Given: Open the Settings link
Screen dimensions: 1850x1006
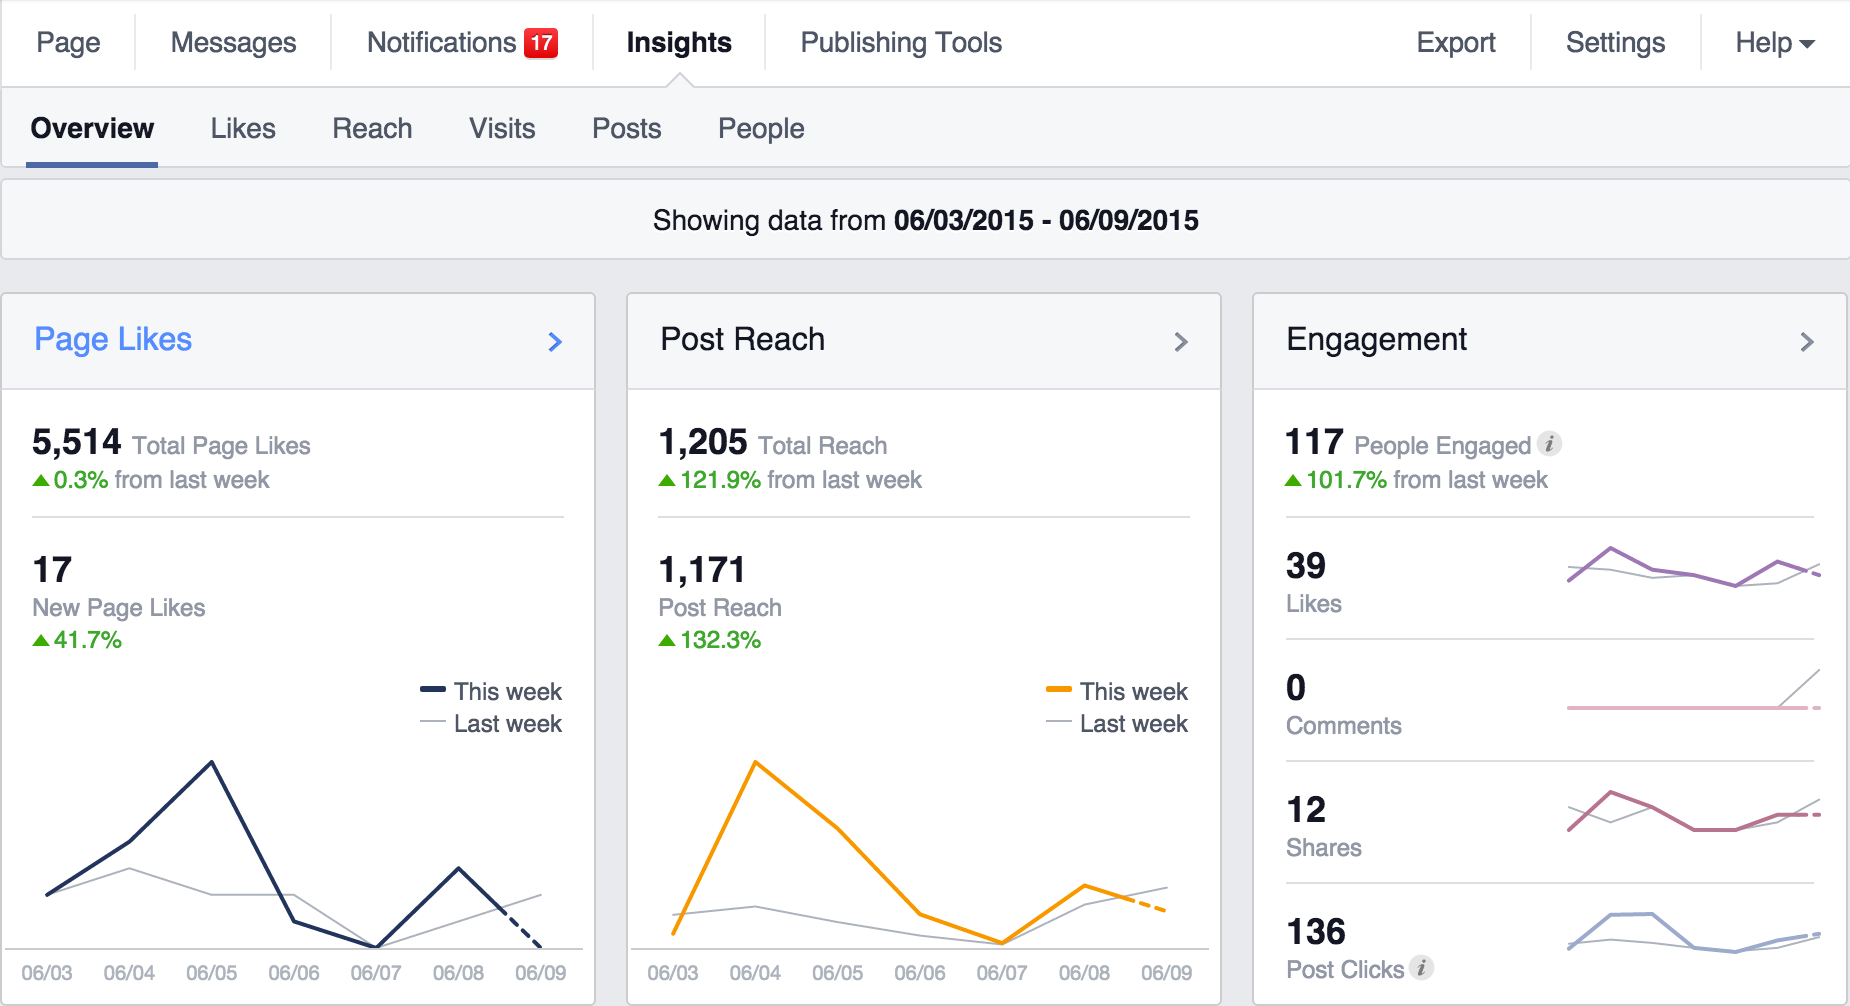Looking at the screenshot, I should [1615, 43].
